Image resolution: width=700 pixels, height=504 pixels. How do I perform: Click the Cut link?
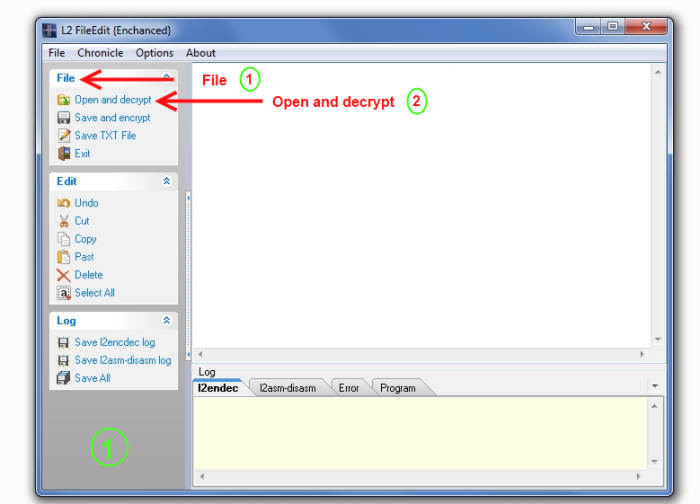(x=82, y=221)
